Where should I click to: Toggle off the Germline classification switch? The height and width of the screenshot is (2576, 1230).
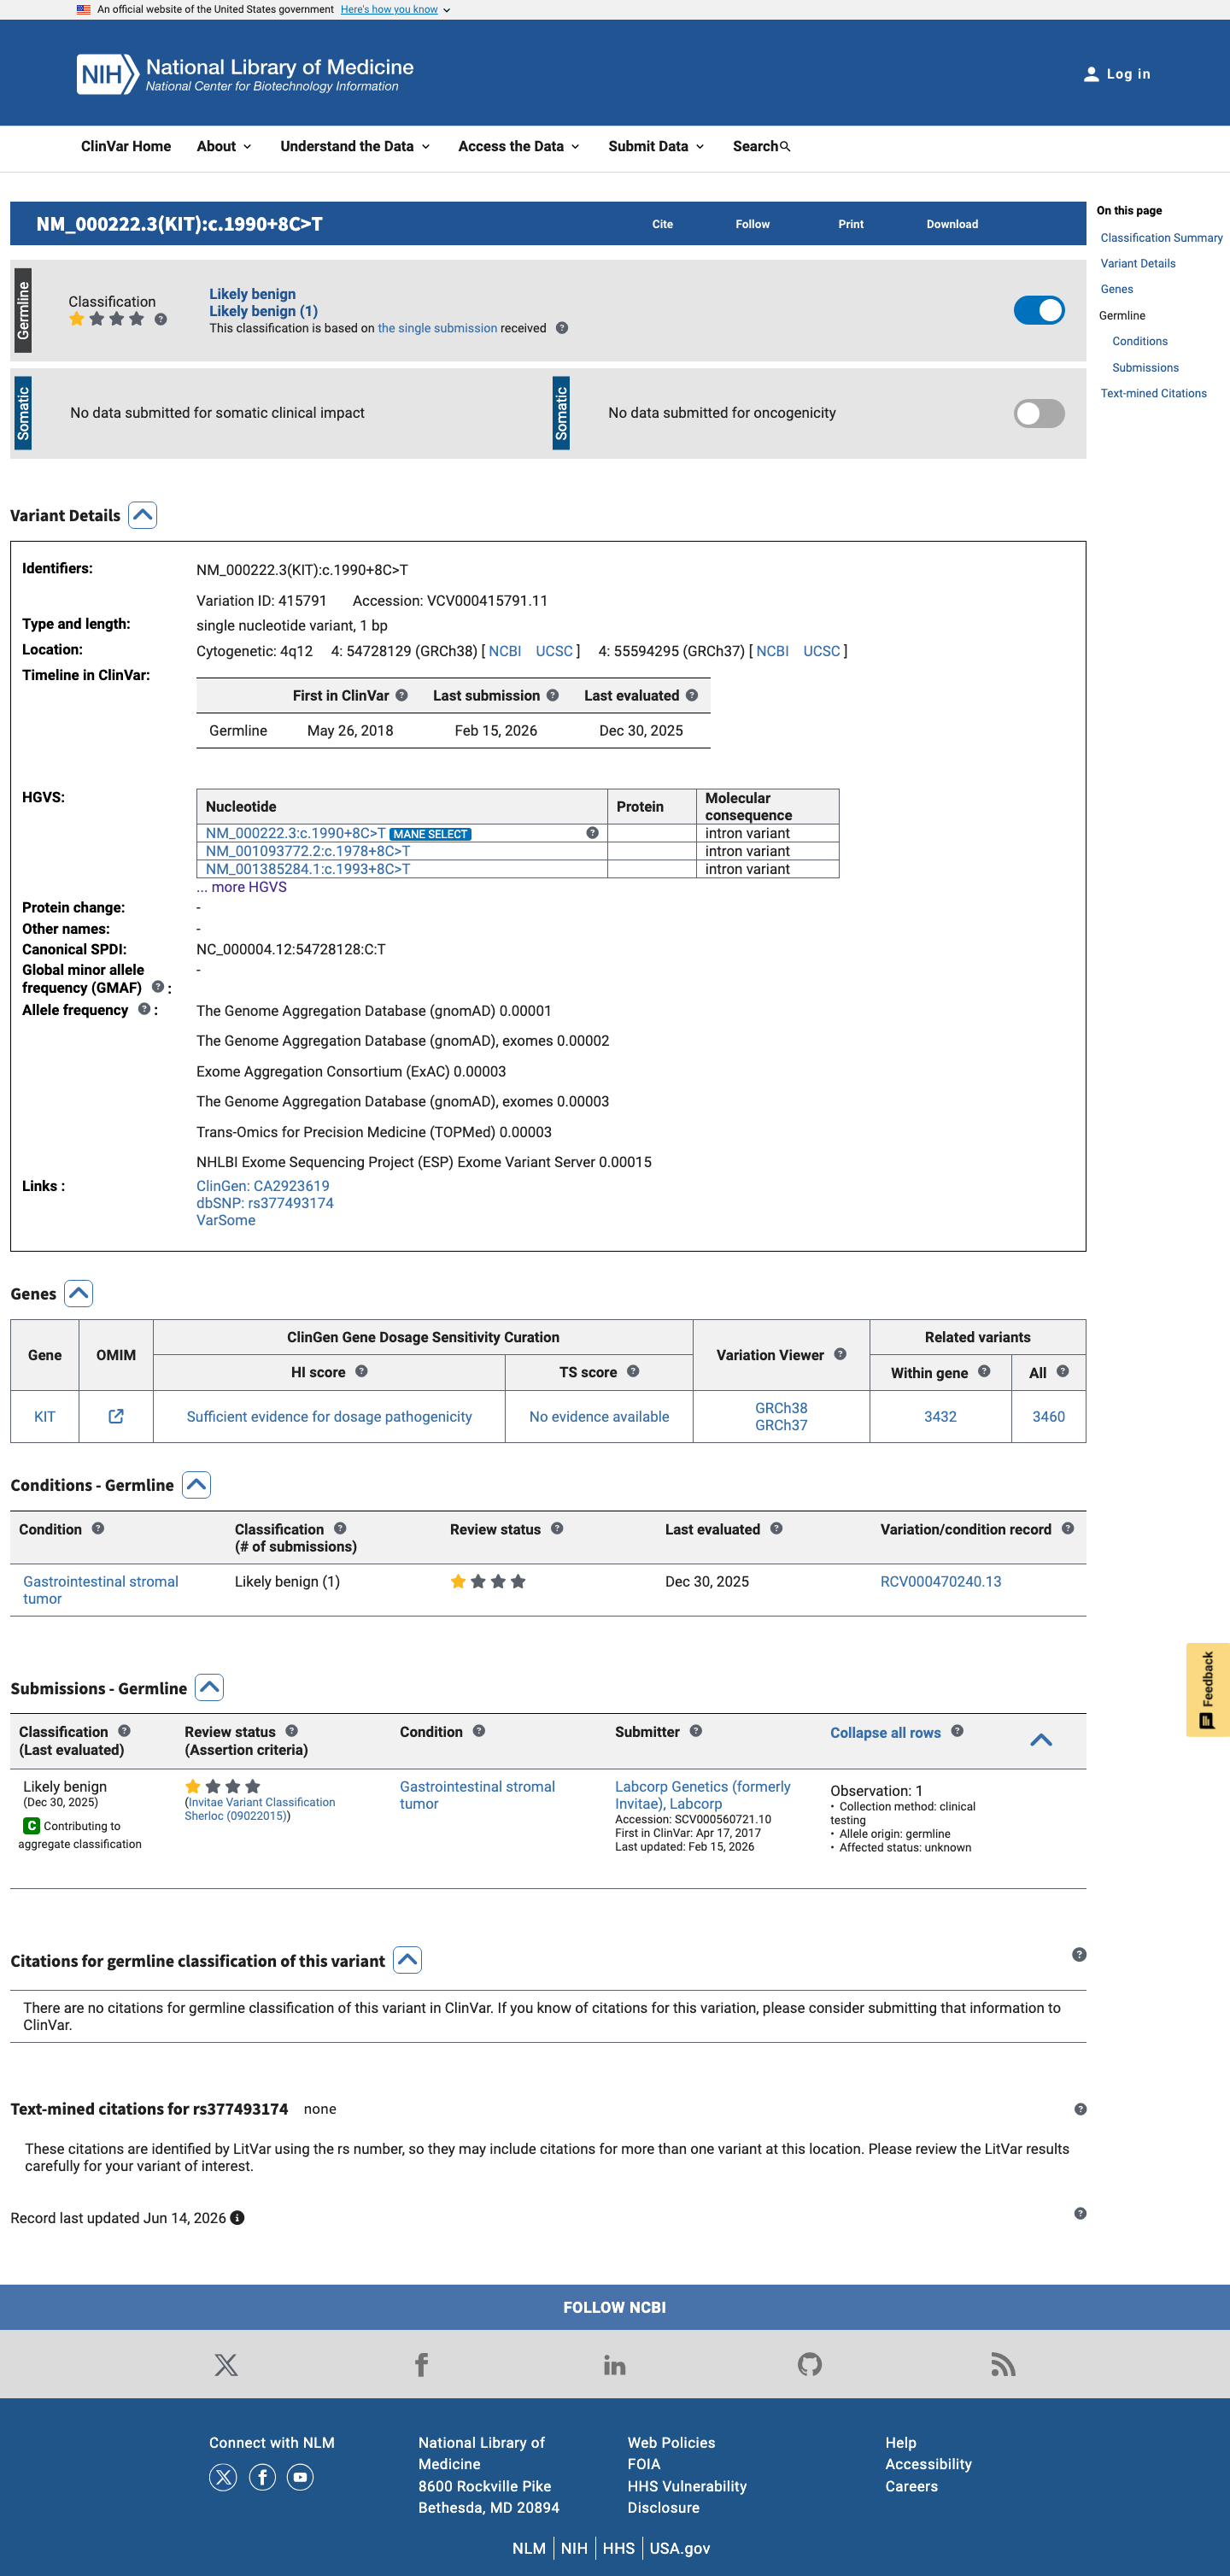point(1039,311)
